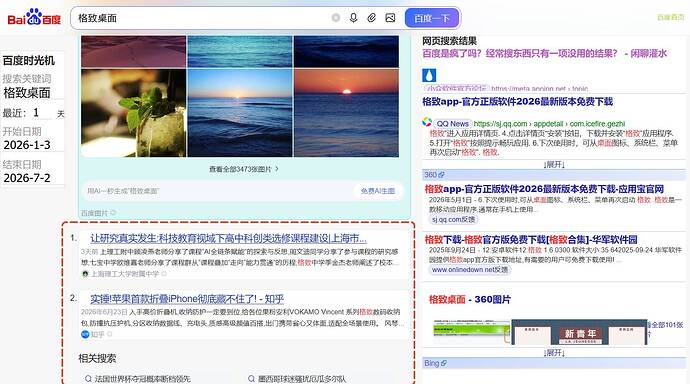Open source 上海理工大学附属中学
Image resolution: width=690 pixels, height=384 pixels.
click(x=125, y=274)
